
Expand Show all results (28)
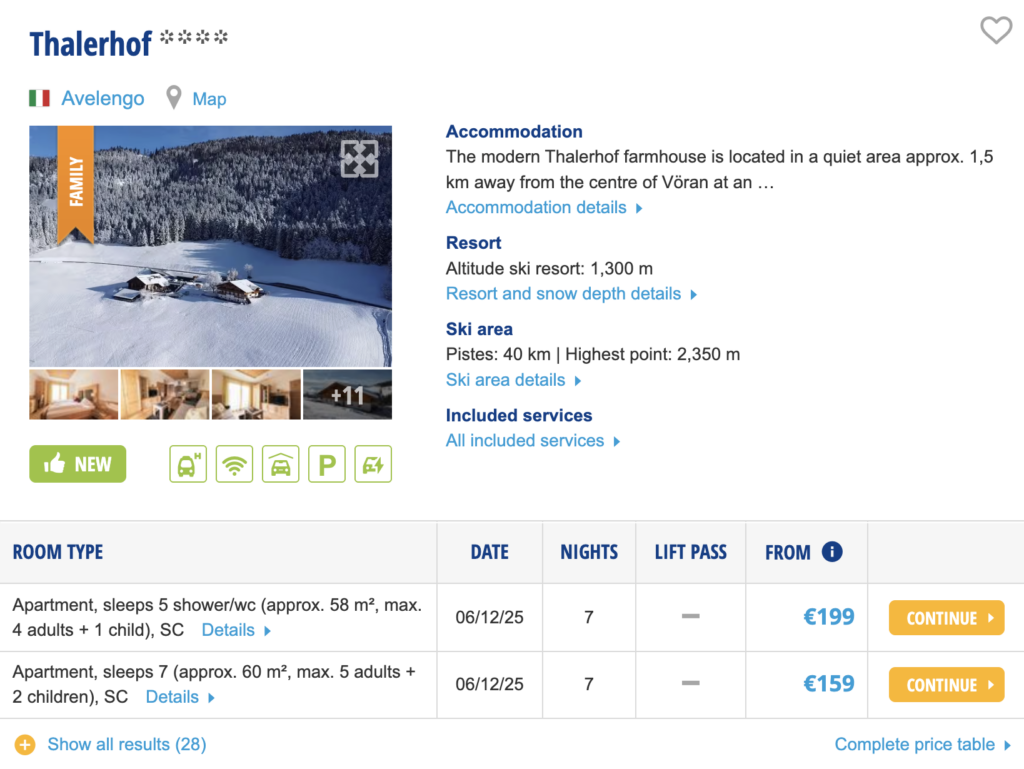tap(112, 744)
